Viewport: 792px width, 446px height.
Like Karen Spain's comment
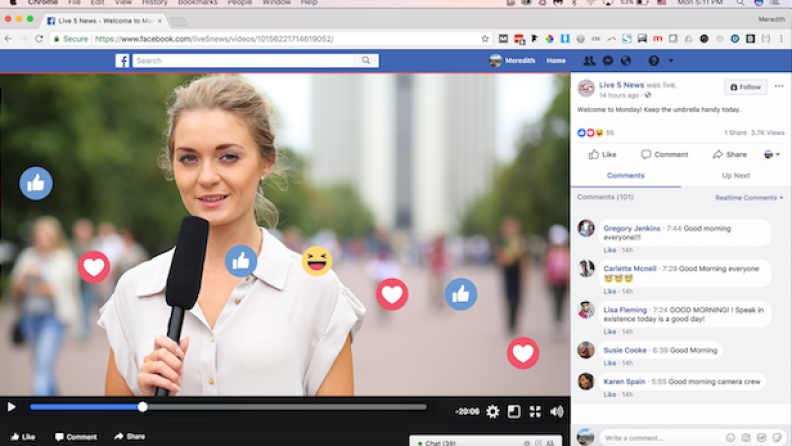point(609,394)
